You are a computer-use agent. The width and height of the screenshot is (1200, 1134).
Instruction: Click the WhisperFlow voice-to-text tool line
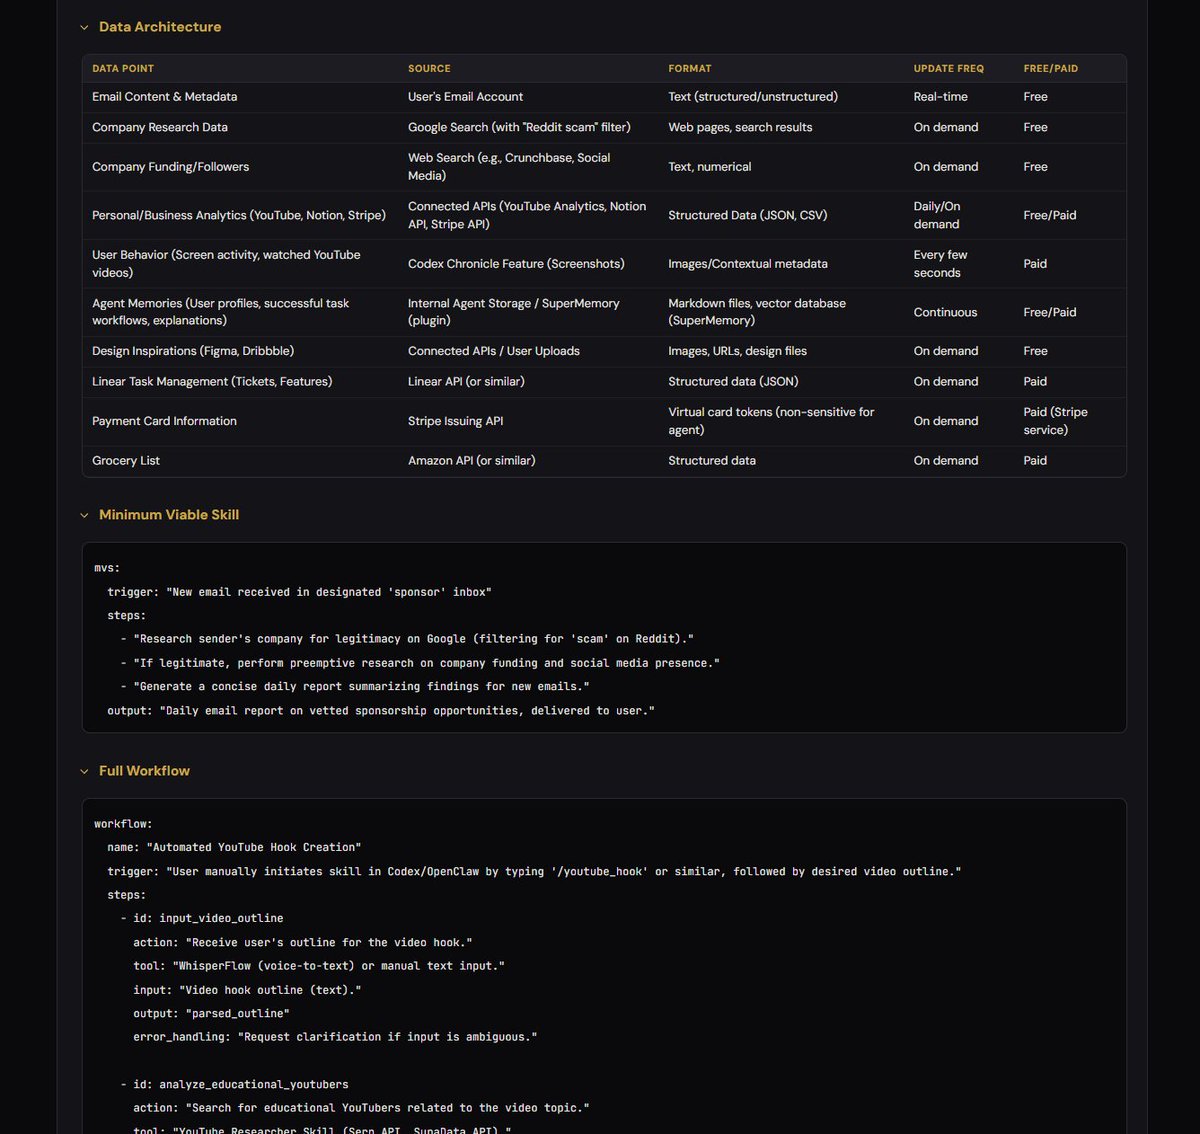click(x=319, y=967)
